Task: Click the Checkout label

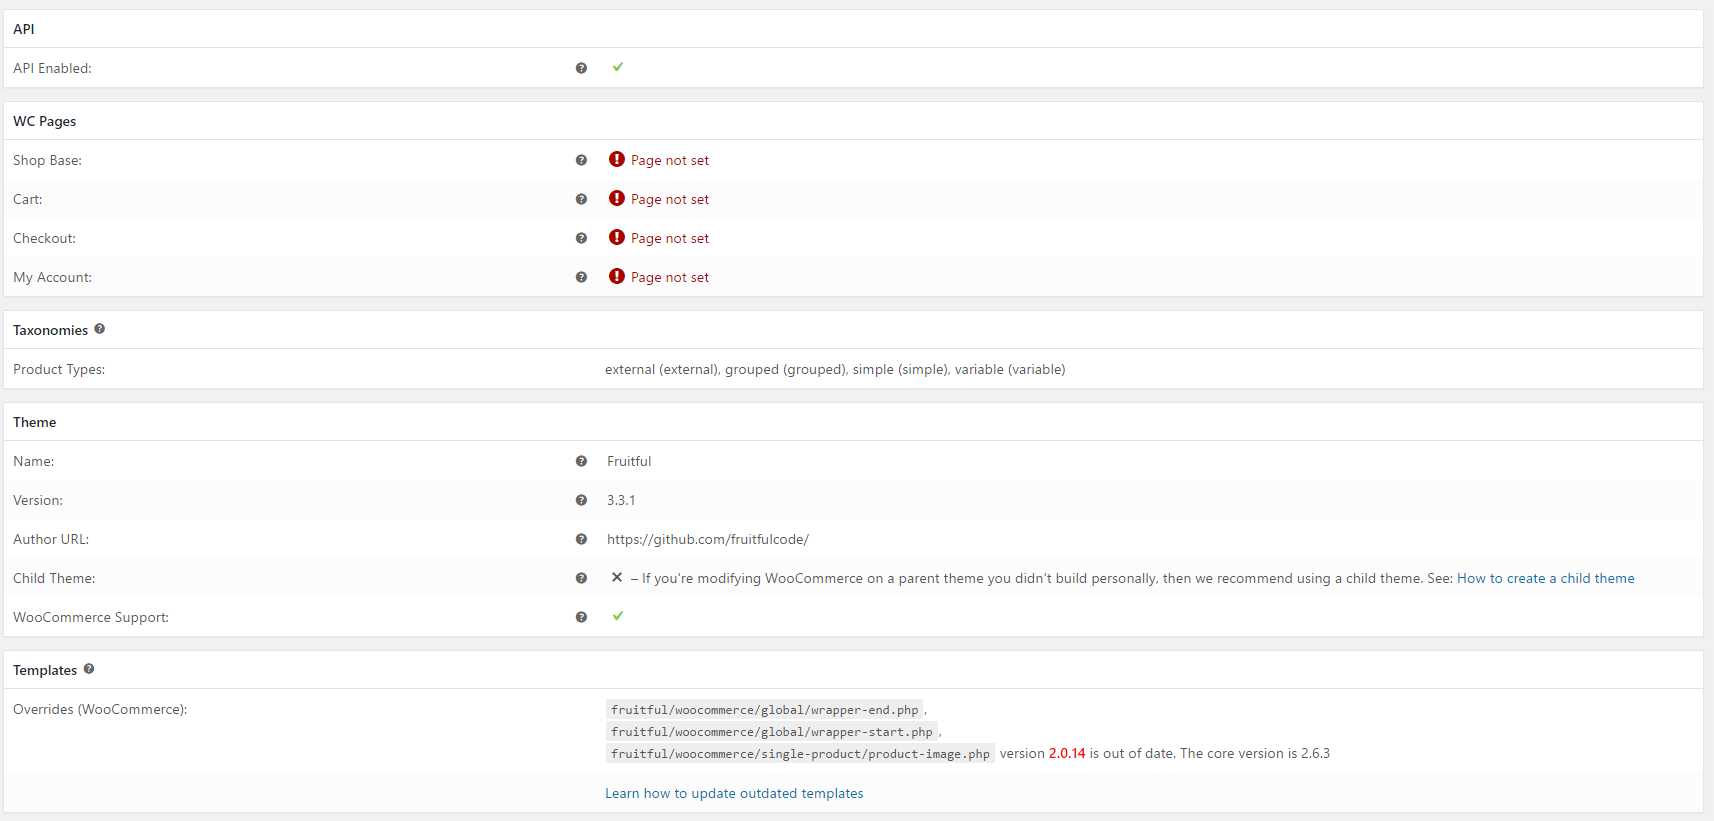Action: point(44,238)
